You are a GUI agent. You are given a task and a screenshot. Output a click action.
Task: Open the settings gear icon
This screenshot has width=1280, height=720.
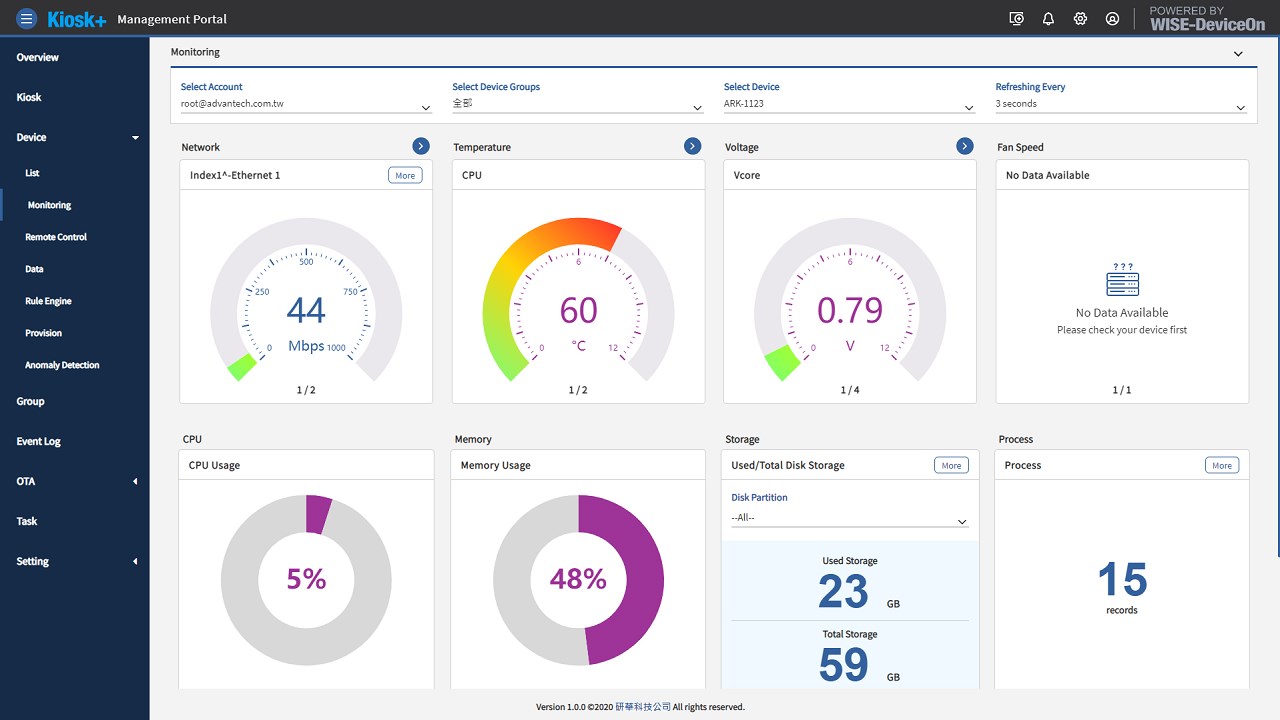coord(1080,18)
